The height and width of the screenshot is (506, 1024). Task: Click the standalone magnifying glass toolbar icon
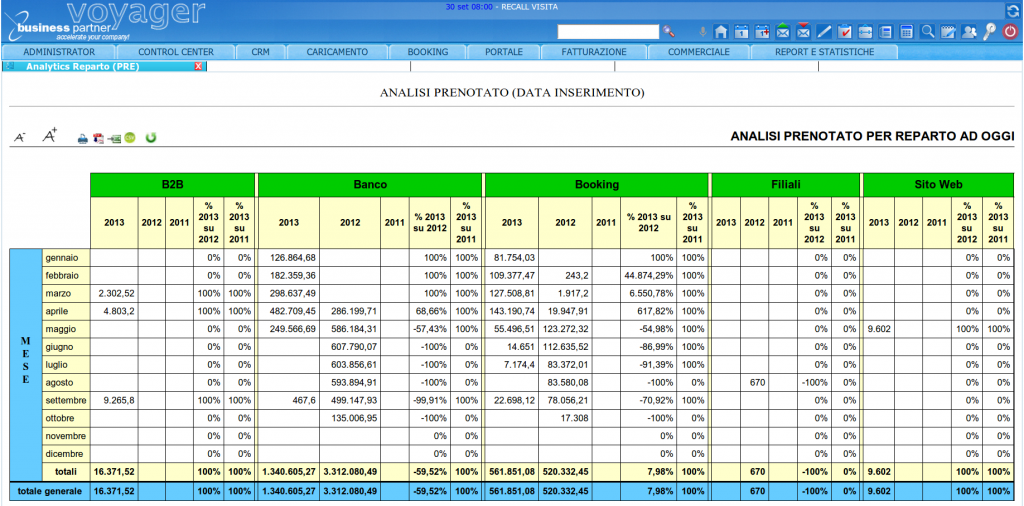[x=927, y=31]
